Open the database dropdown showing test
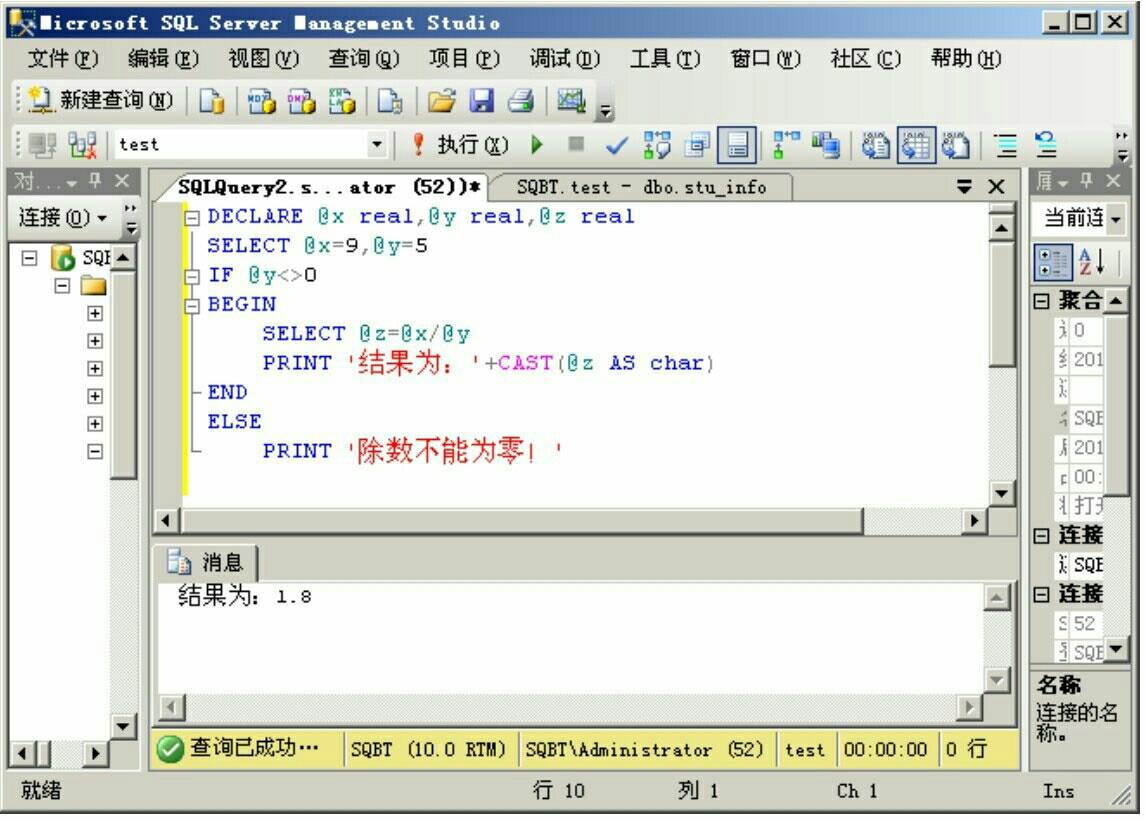This screenshot has width=1147, height=821. [x=377, y=143]
